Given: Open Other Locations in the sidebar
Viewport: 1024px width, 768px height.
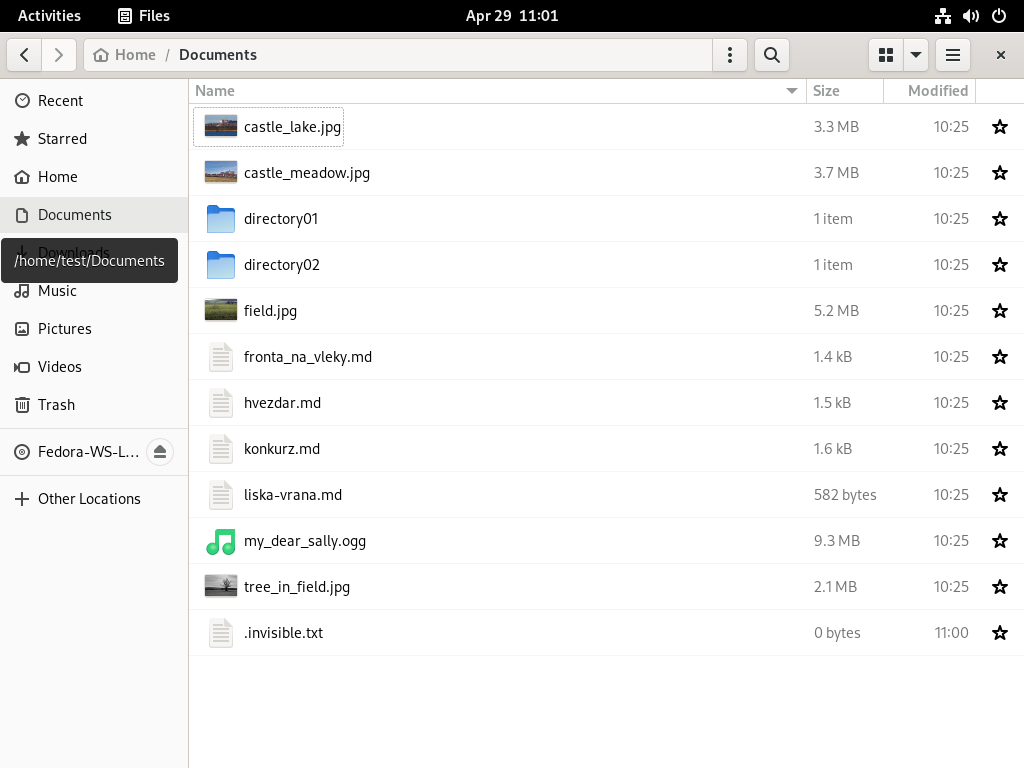Looking at the screenshot, I should point(94,499).
